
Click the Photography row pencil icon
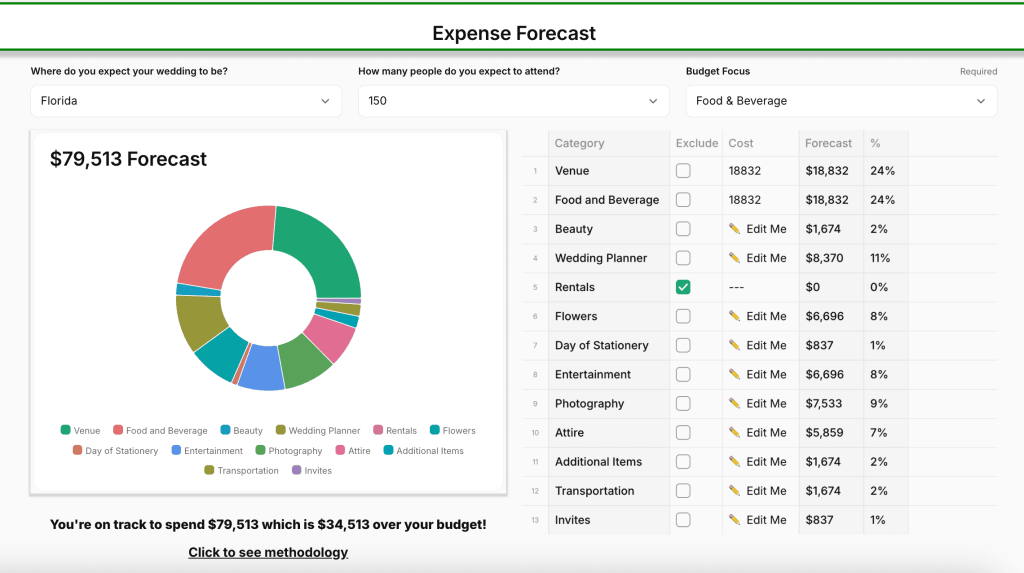coord(735,403)
